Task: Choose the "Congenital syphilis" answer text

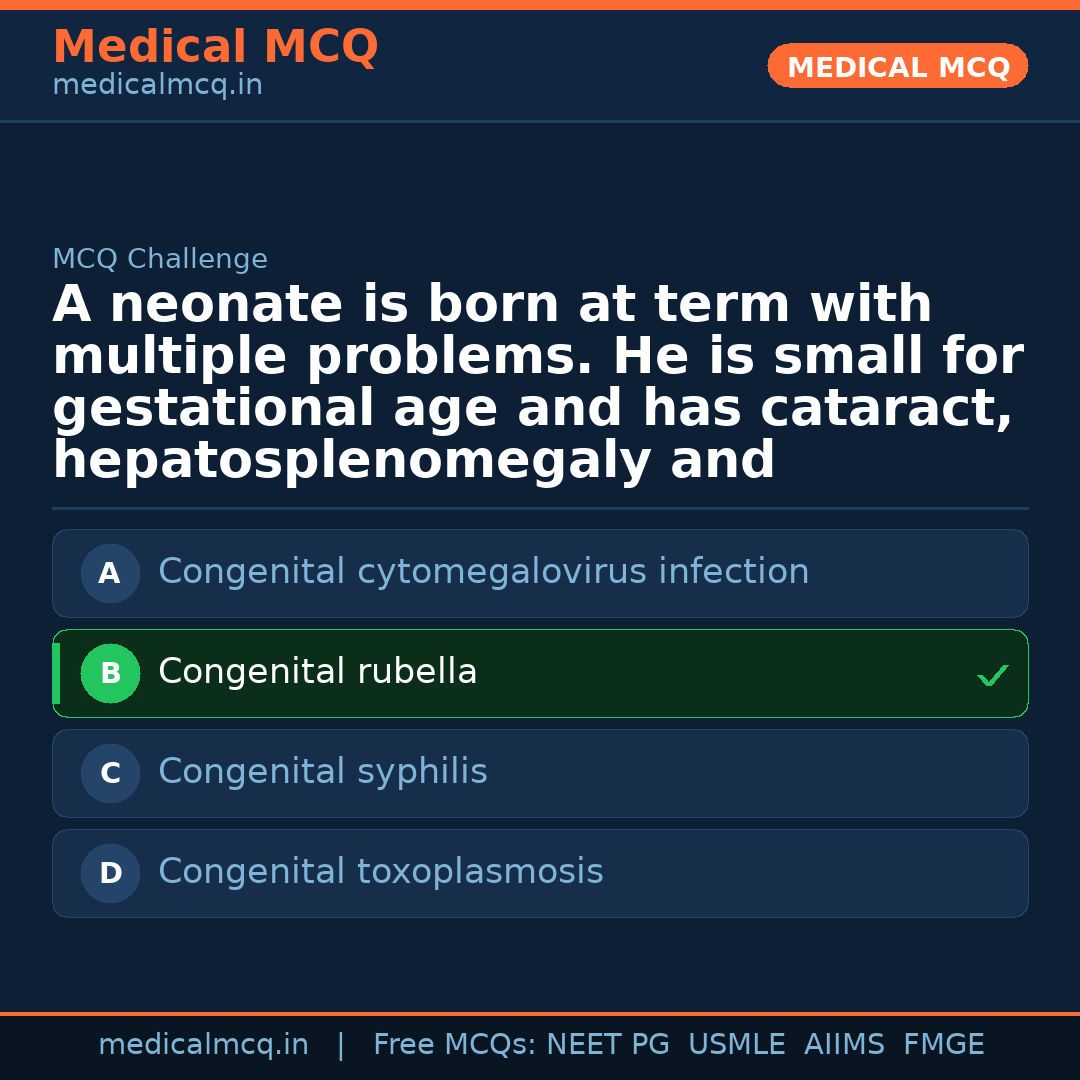Action: 322,772
